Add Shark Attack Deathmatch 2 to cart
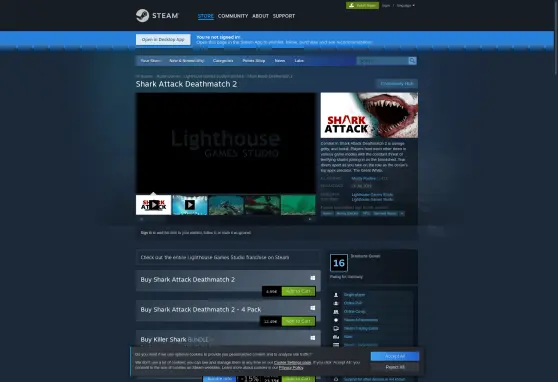This screenshot has width=558, height=382. coord(298,291)
